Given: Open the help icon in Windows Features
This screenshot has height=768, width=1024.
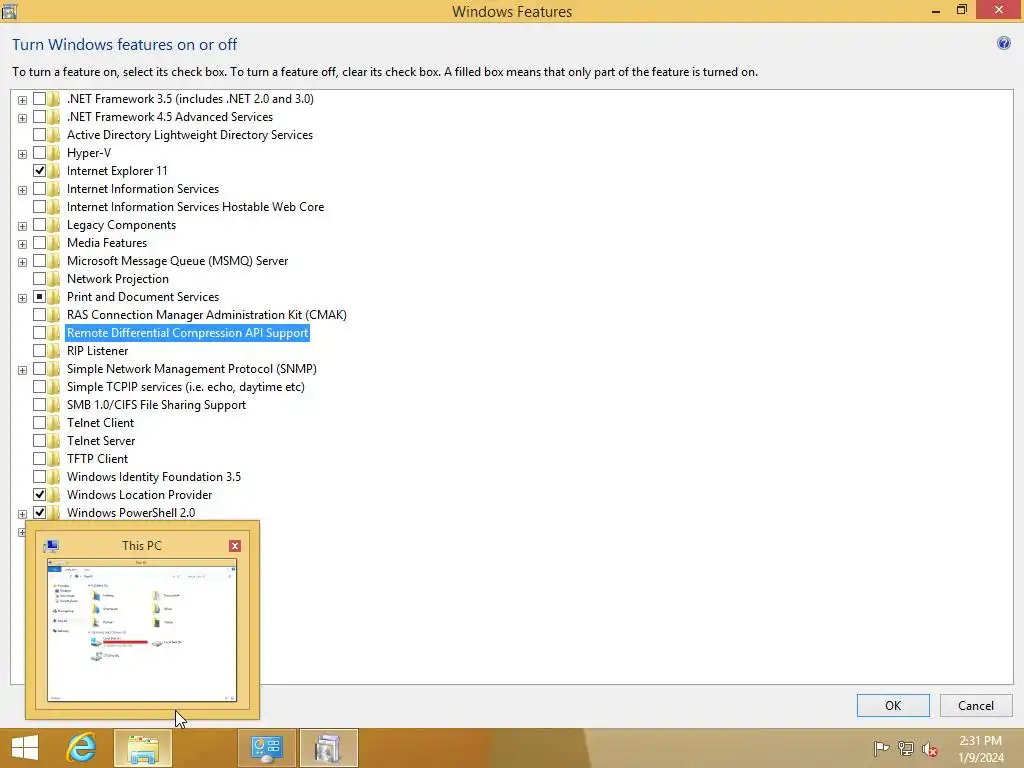Looking at the screenshot, I should [x=1004, y=44].
